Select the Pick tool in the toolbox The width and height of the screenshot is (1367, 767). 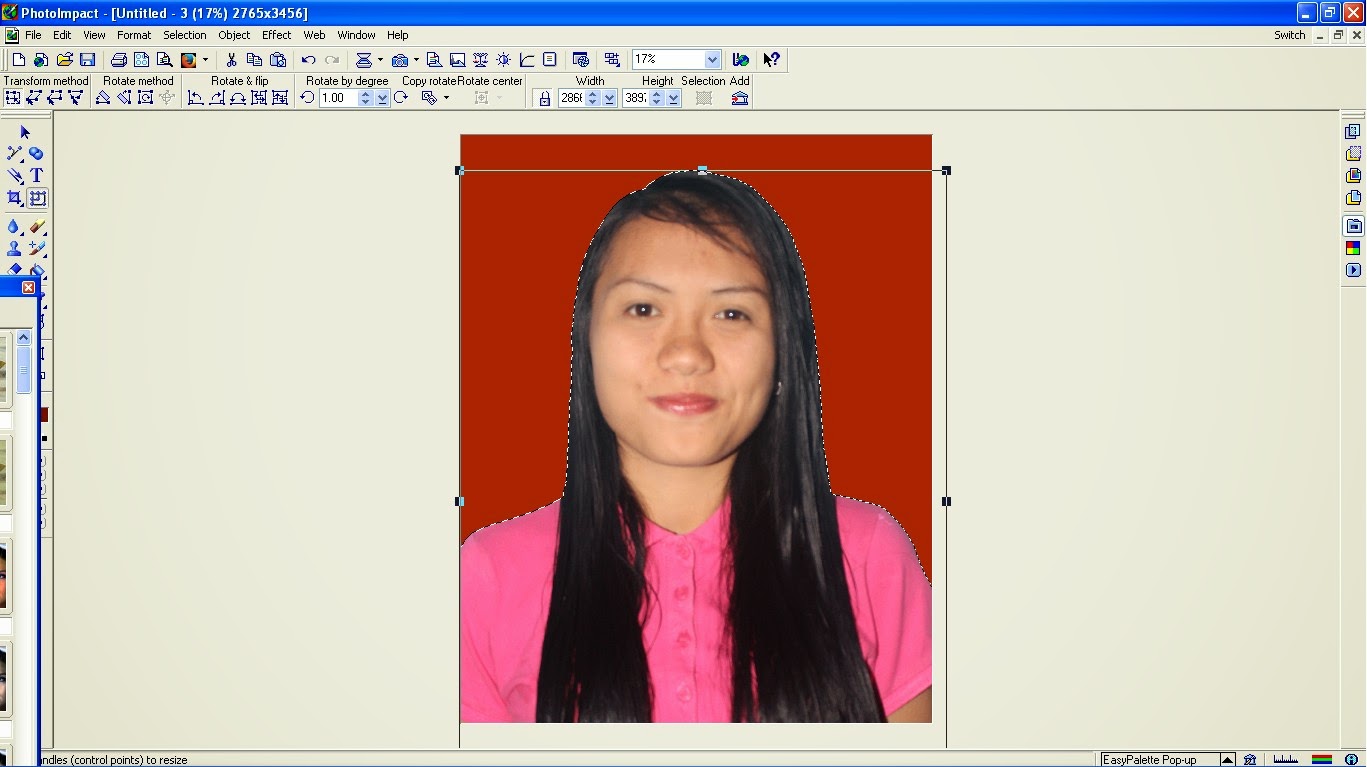(x=25, y=131)
